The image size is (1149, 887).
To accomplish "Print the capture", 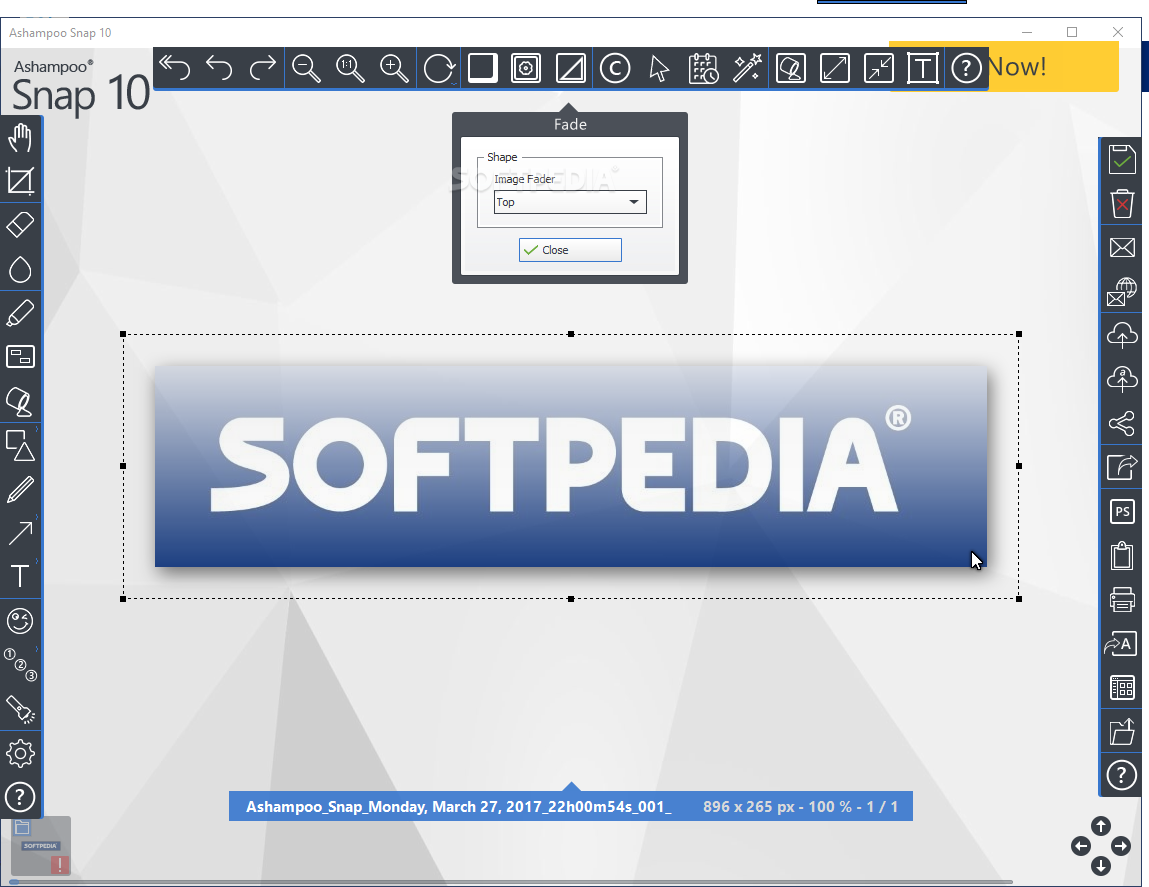I will [x=1122, y=599].
